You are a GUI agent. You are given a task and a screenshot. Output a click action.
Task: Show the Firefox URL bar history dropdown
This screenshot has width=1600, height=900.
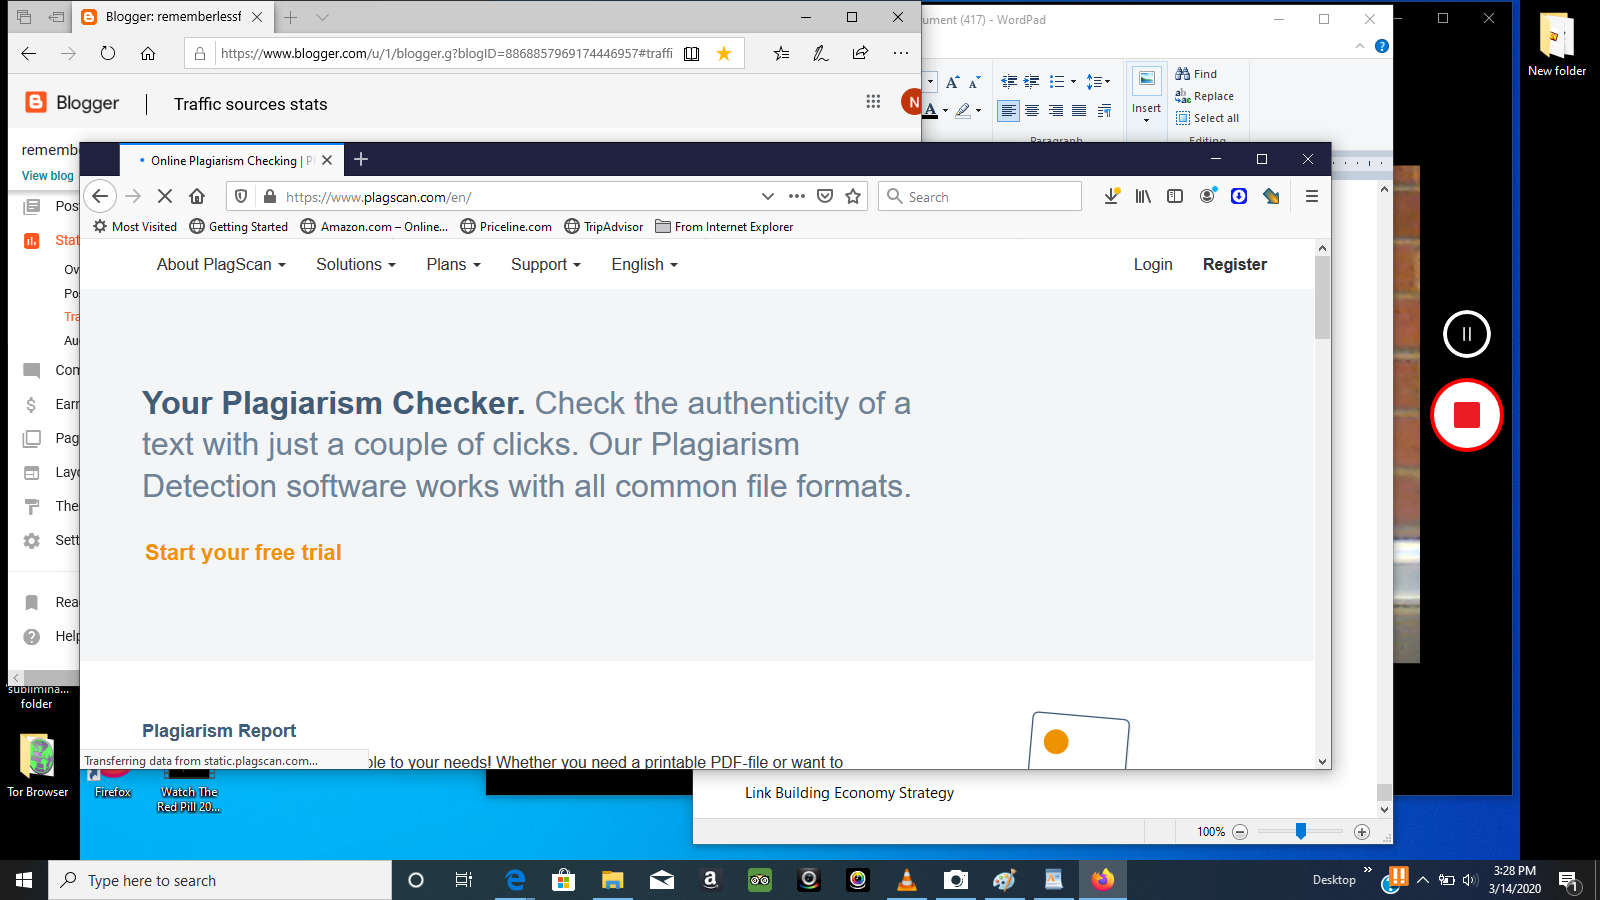click(x=767, y=196)
